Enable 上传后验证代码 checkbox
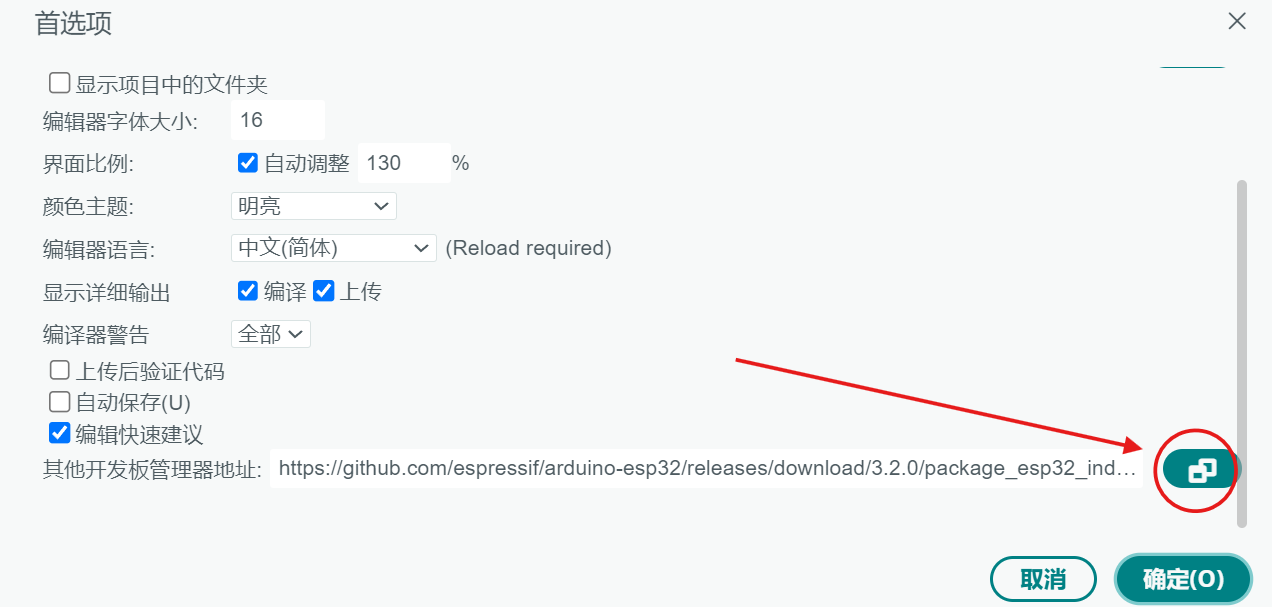 tap(60, 371)
